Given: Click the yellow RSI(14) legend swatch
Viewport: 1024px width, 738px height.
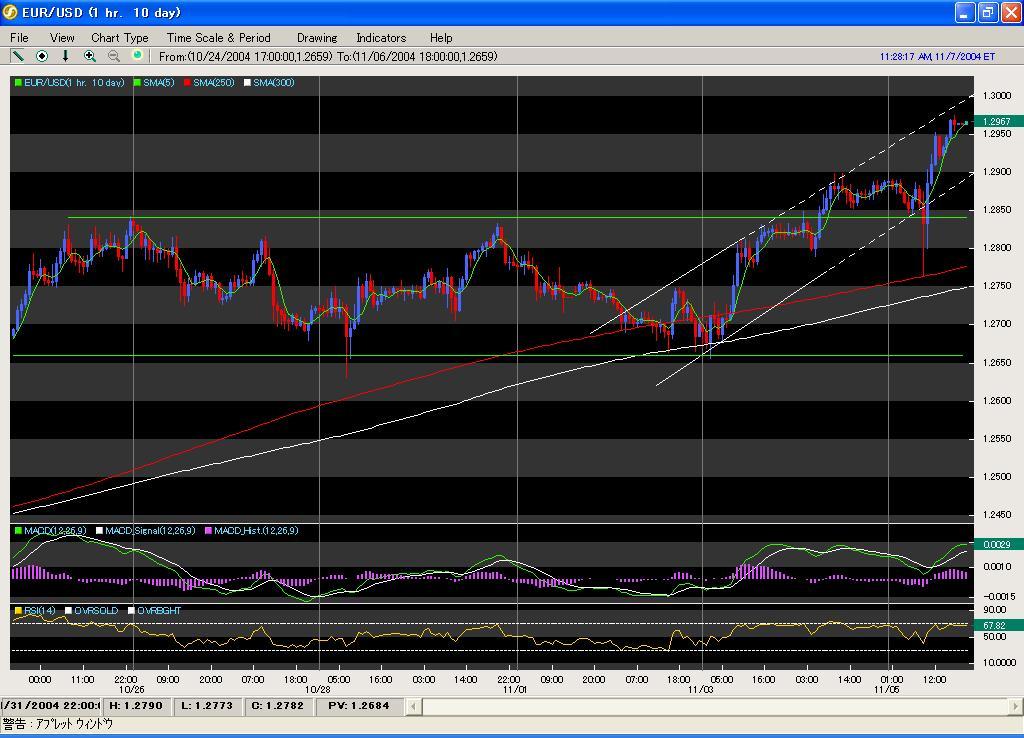Looking at the screenshot, I should pyautogui.click(x=18, y=611).
